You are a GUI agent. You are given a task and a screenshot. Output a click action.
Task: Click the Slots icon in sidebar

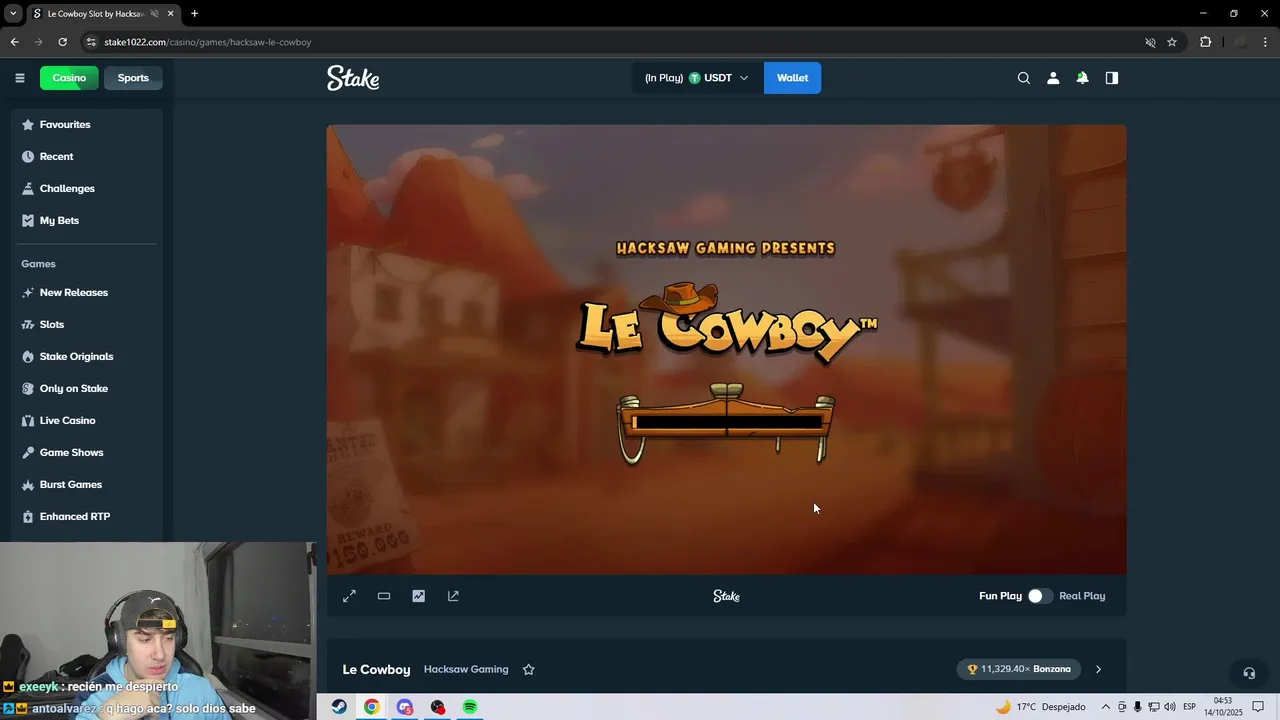pyautogui.click(x=28, y=324)
